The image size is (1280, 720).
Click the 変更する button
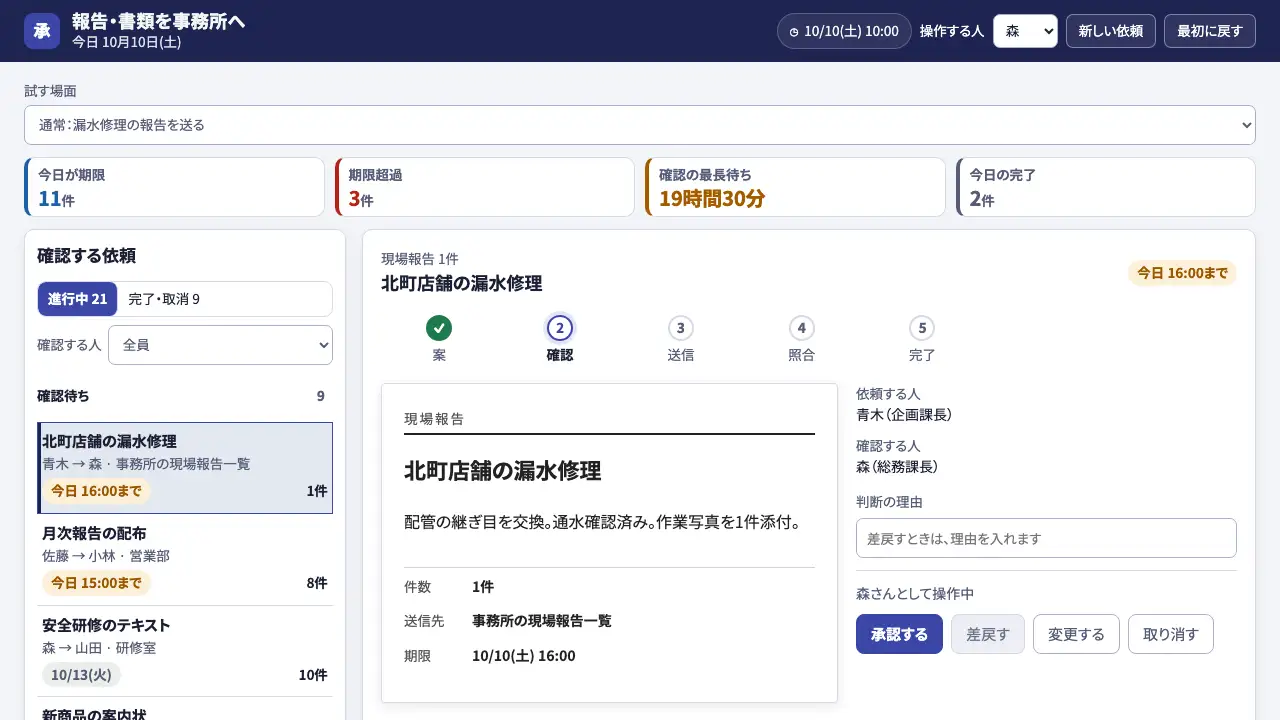1076,634
